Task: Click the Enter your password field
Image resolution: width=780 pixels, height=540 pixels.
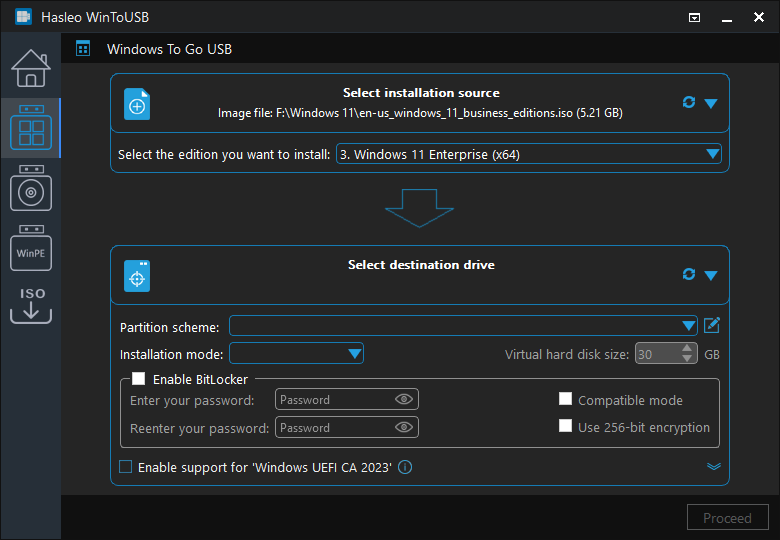Action: (347, 399)
